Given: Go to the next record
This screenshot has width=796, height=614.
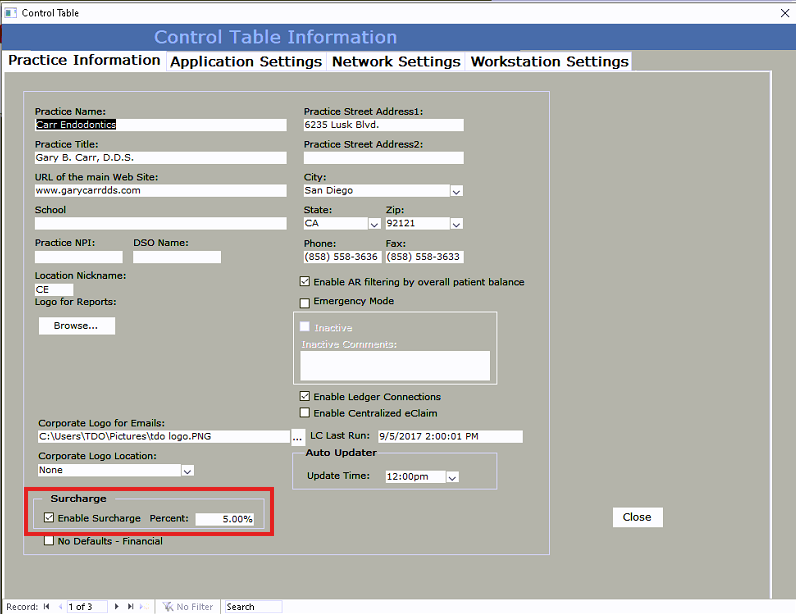Looking at the screenshot, I should (117, 606).
